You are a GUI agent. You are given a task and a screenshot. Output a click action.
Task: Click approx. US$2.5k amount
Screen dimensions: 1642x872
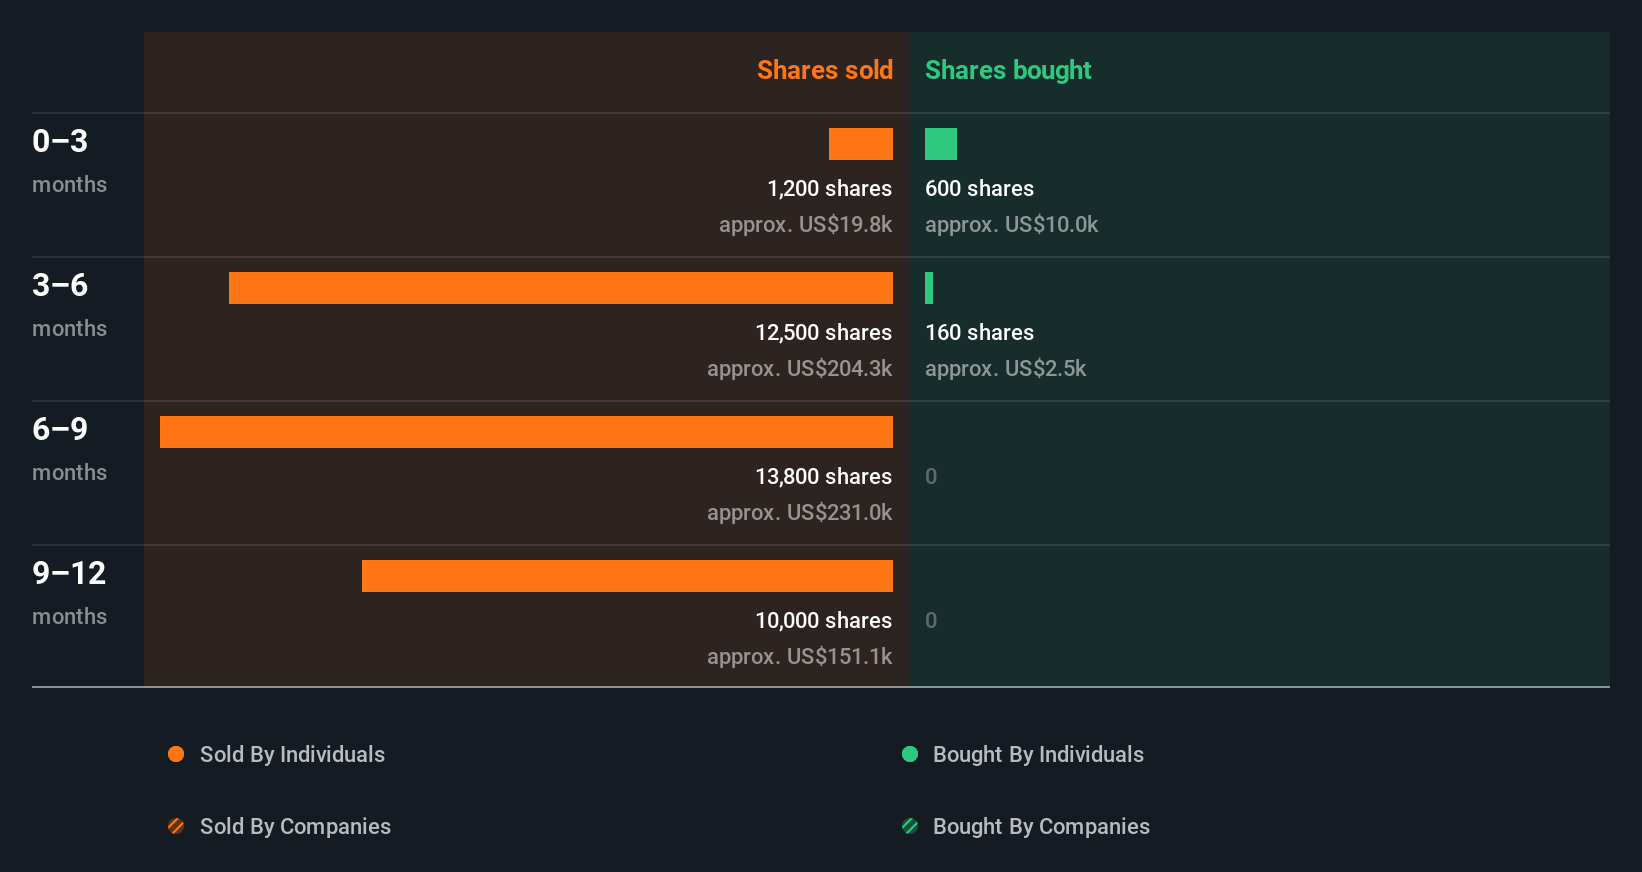[1005, 368]
